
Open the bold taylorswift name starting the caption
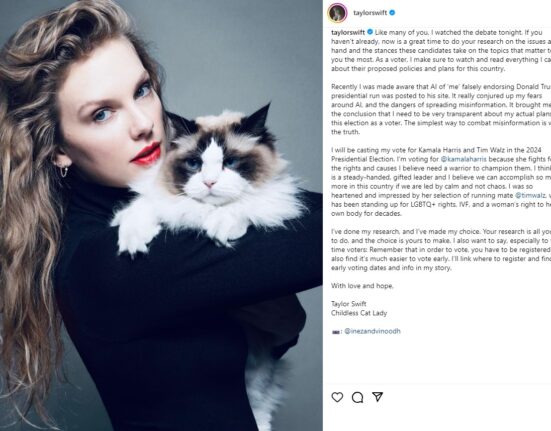click(348, 32)
